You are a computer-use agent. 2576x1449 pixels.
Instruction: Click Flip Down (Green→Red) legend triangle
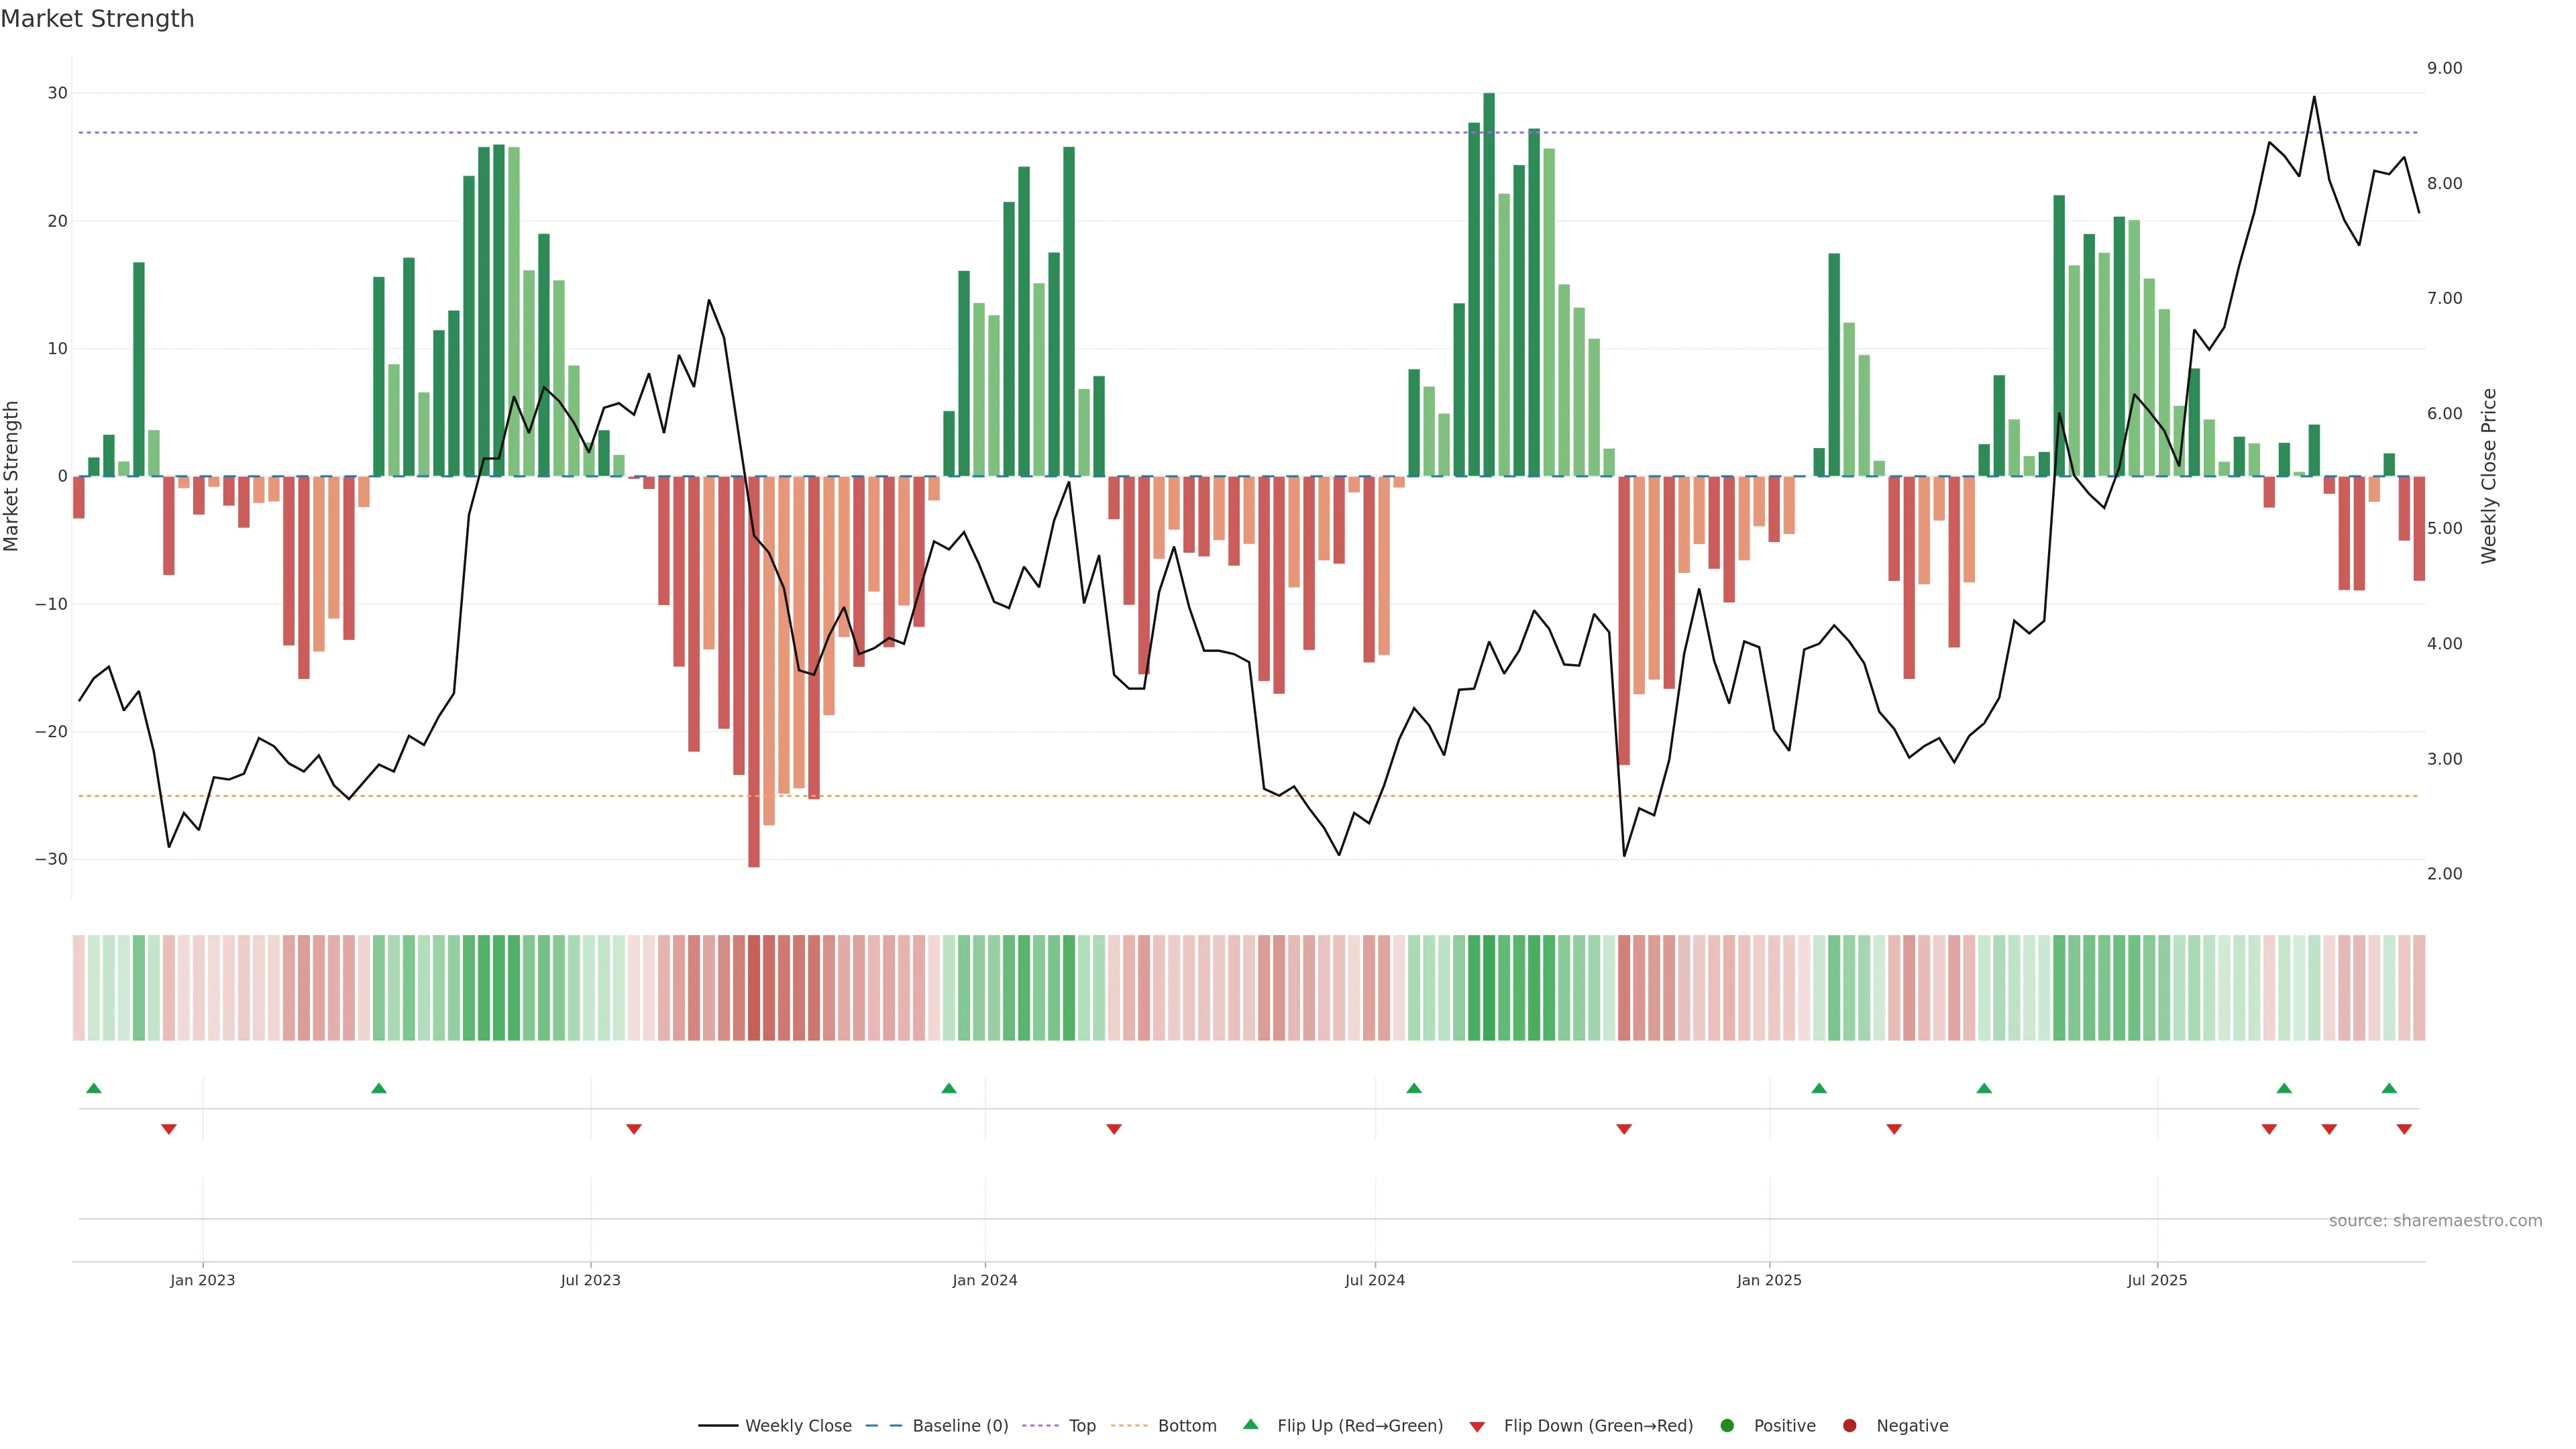[1477, 1426]
